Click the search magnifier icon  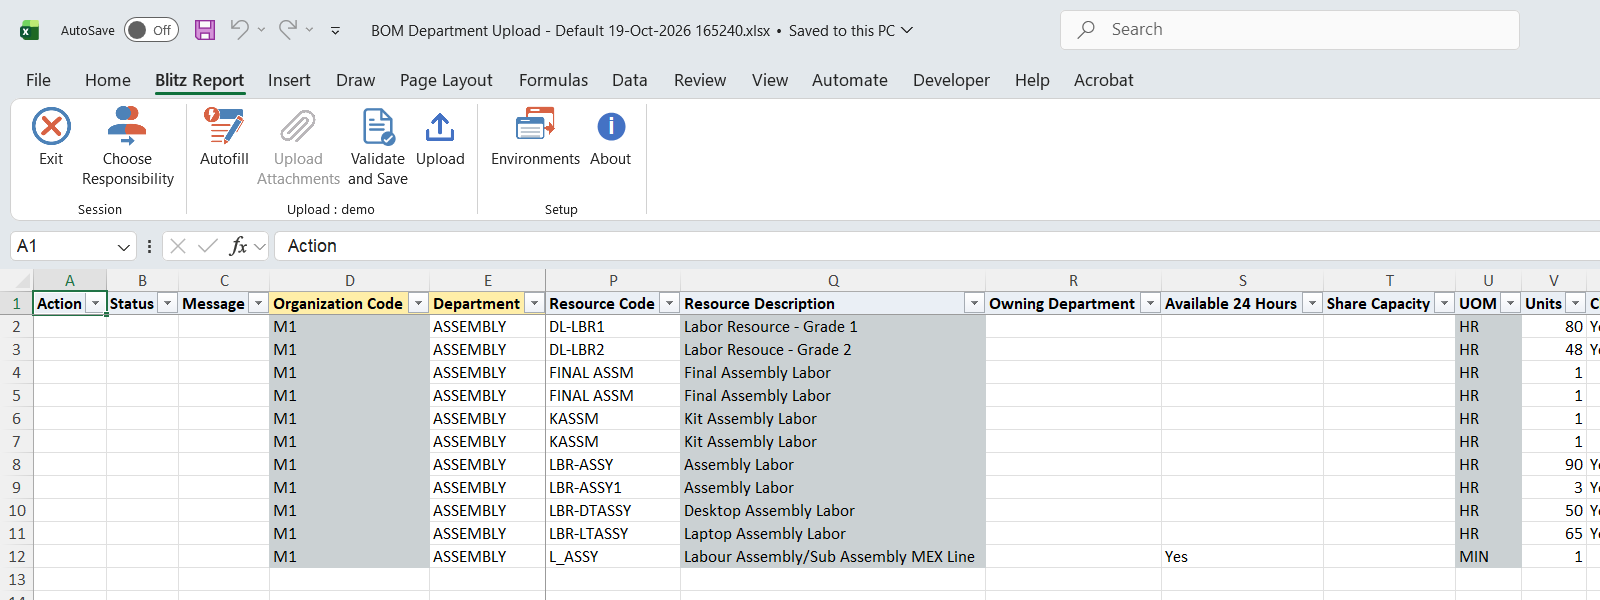[1086, 30]
